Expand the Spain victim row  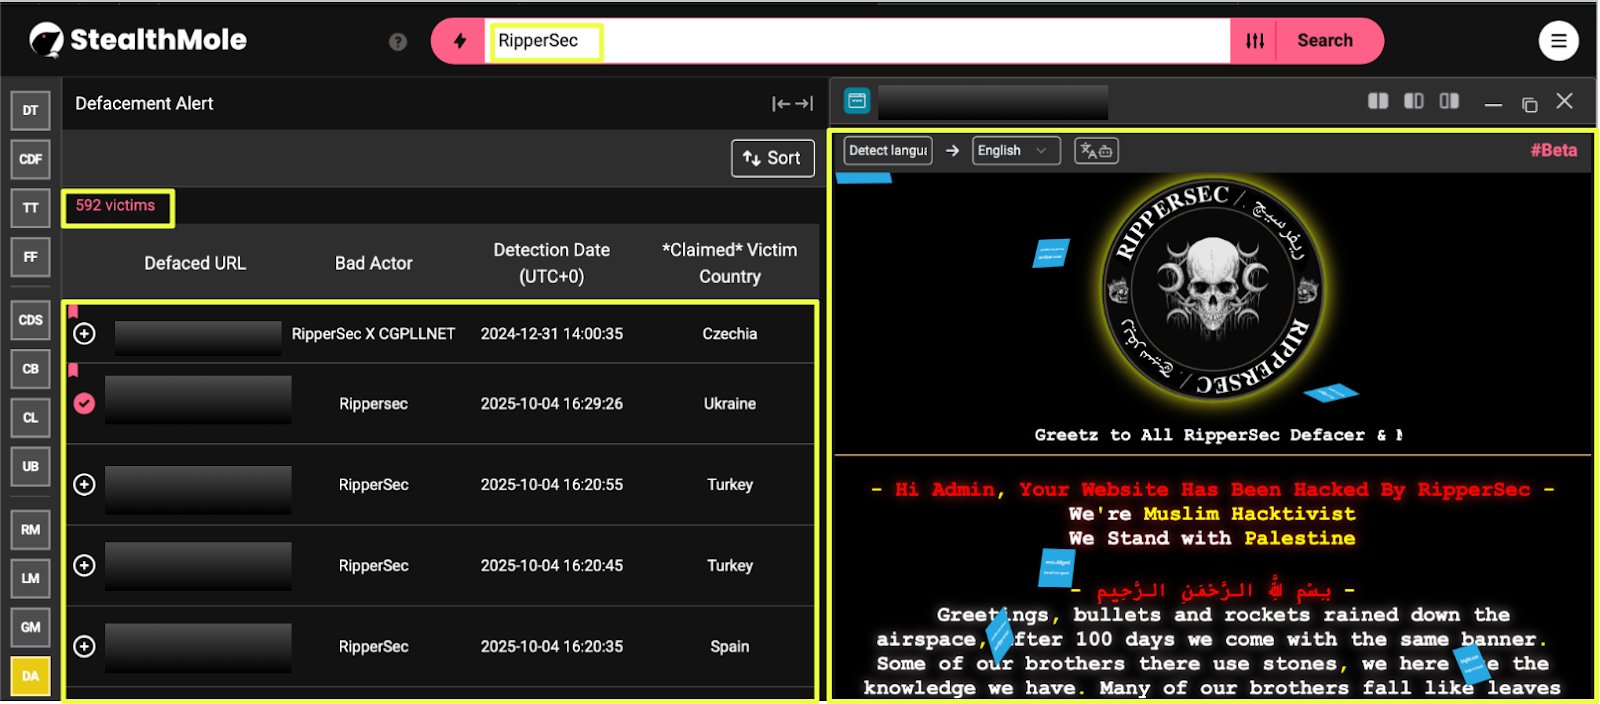[x=85, y=647]
